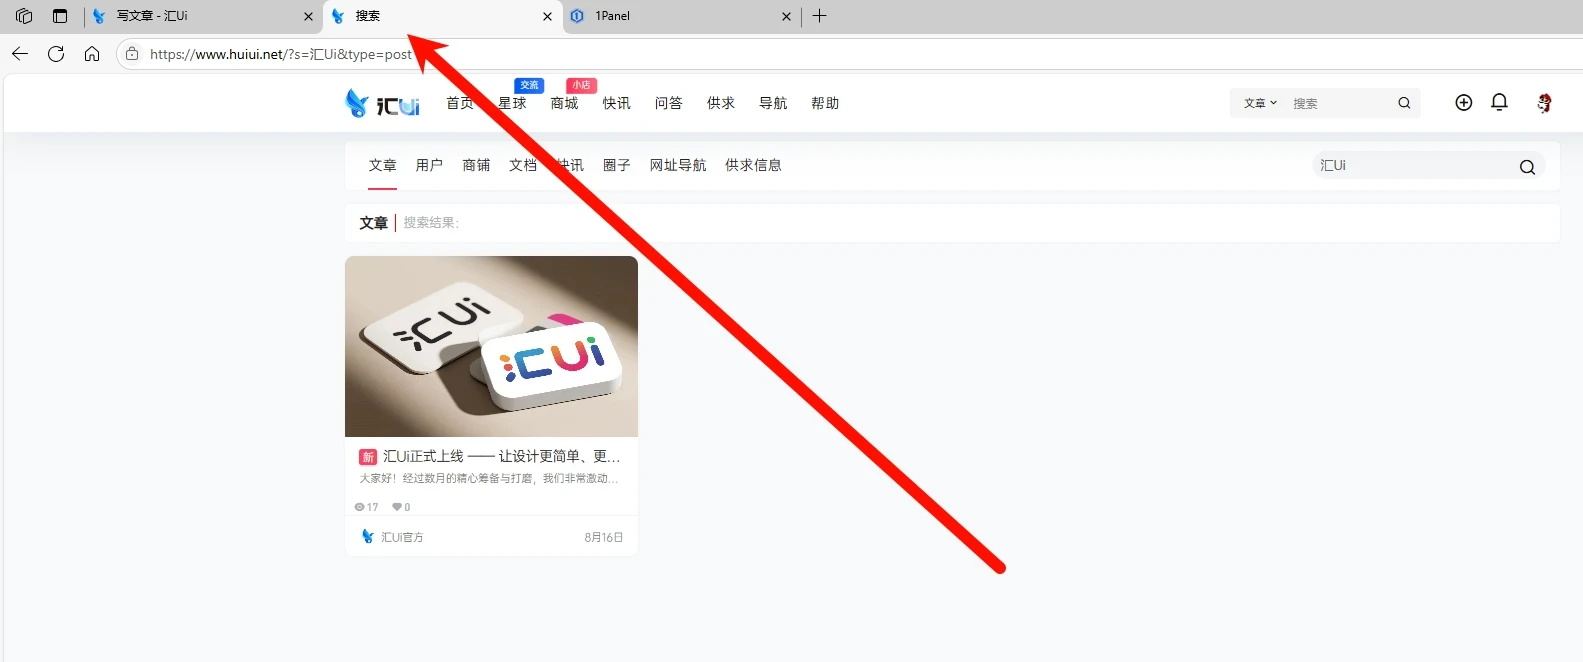Select the 供求信息 search category tab
1583x662 pixels.
click(x=753, y=165)
